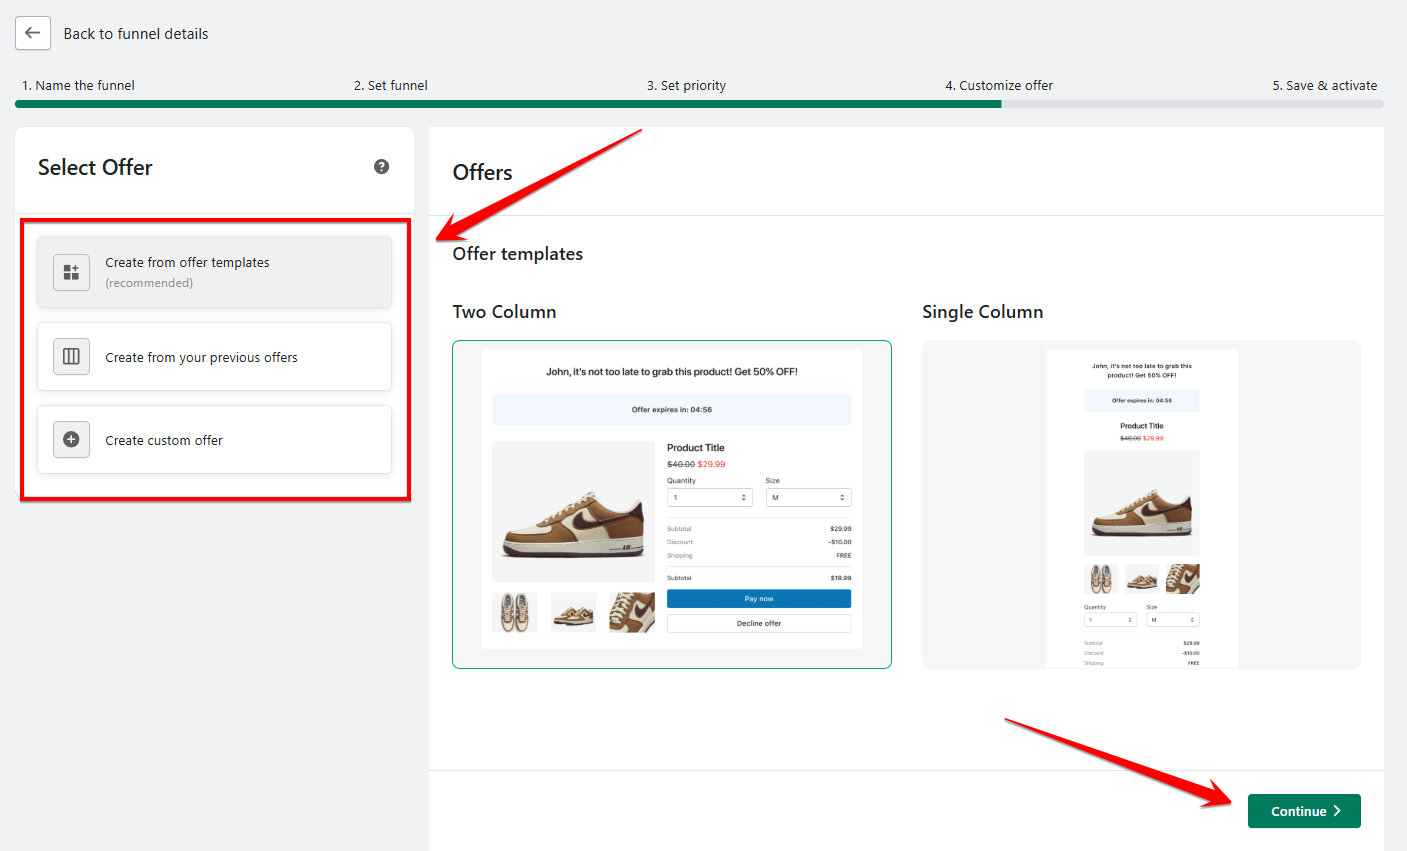Click the Two Column heading
1407x851 pixels.
click(x=504, y=312)
